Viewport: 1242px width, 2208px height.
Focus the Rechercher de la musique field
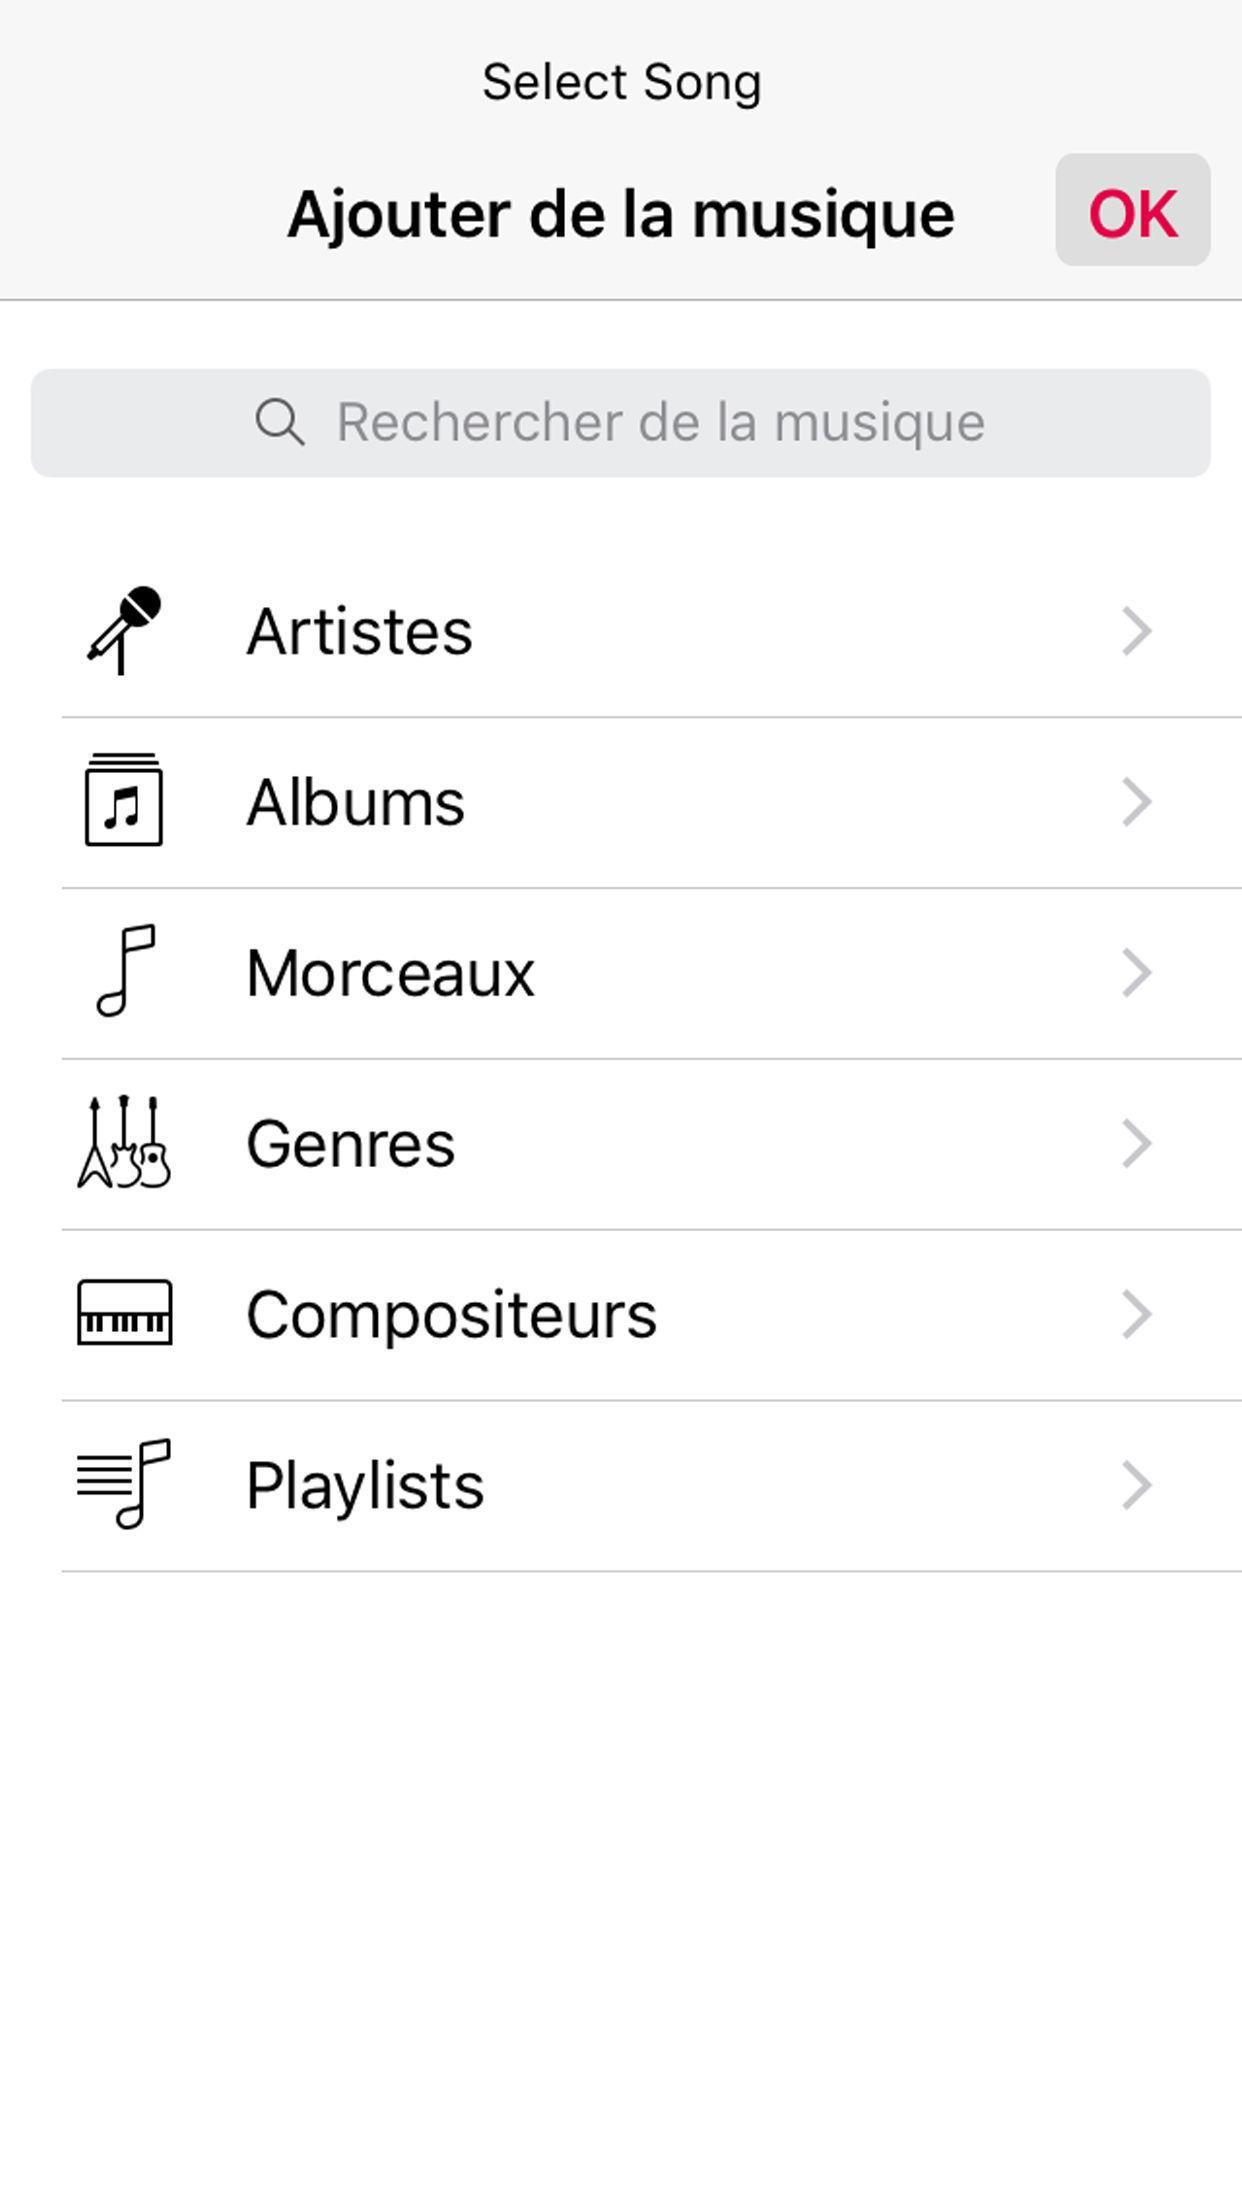tap(621, 423)
